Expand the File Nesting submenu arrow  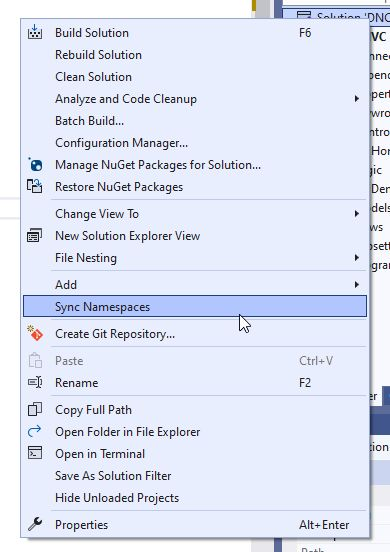(357, 258)
